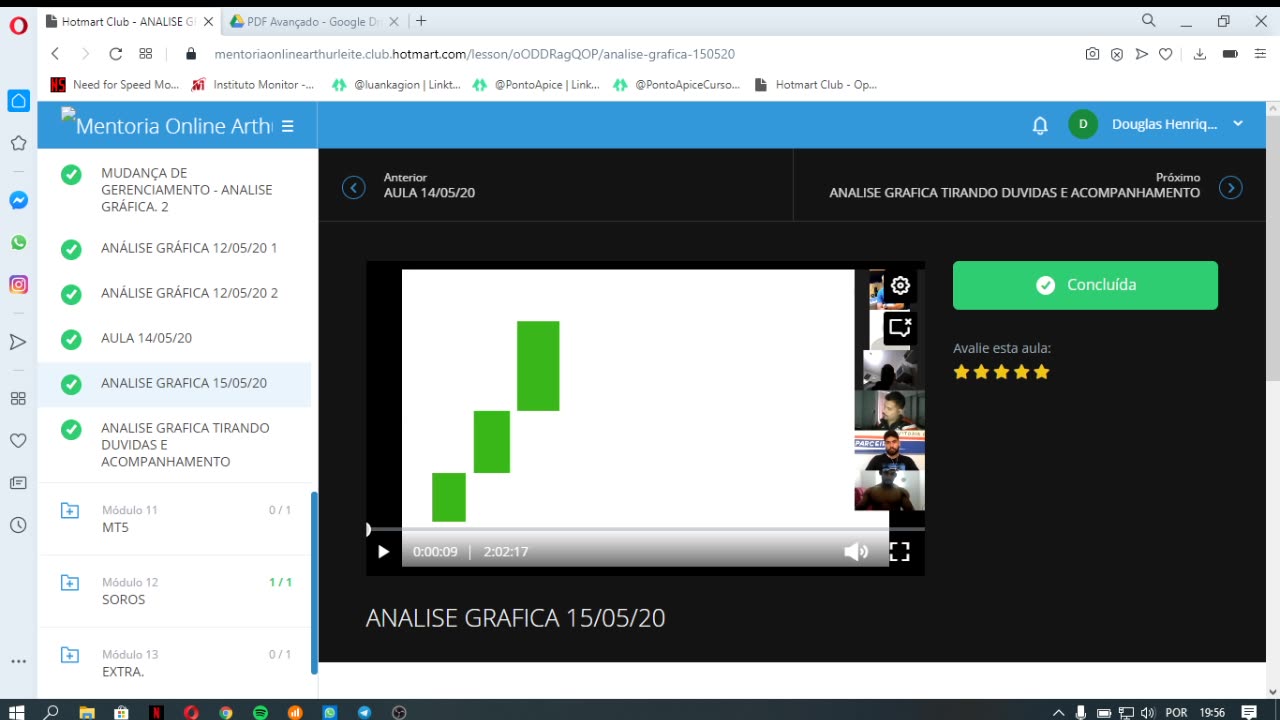Open the D profile avatar
This screenshot has width=1280, height=720.
[x=1083, y=124]
